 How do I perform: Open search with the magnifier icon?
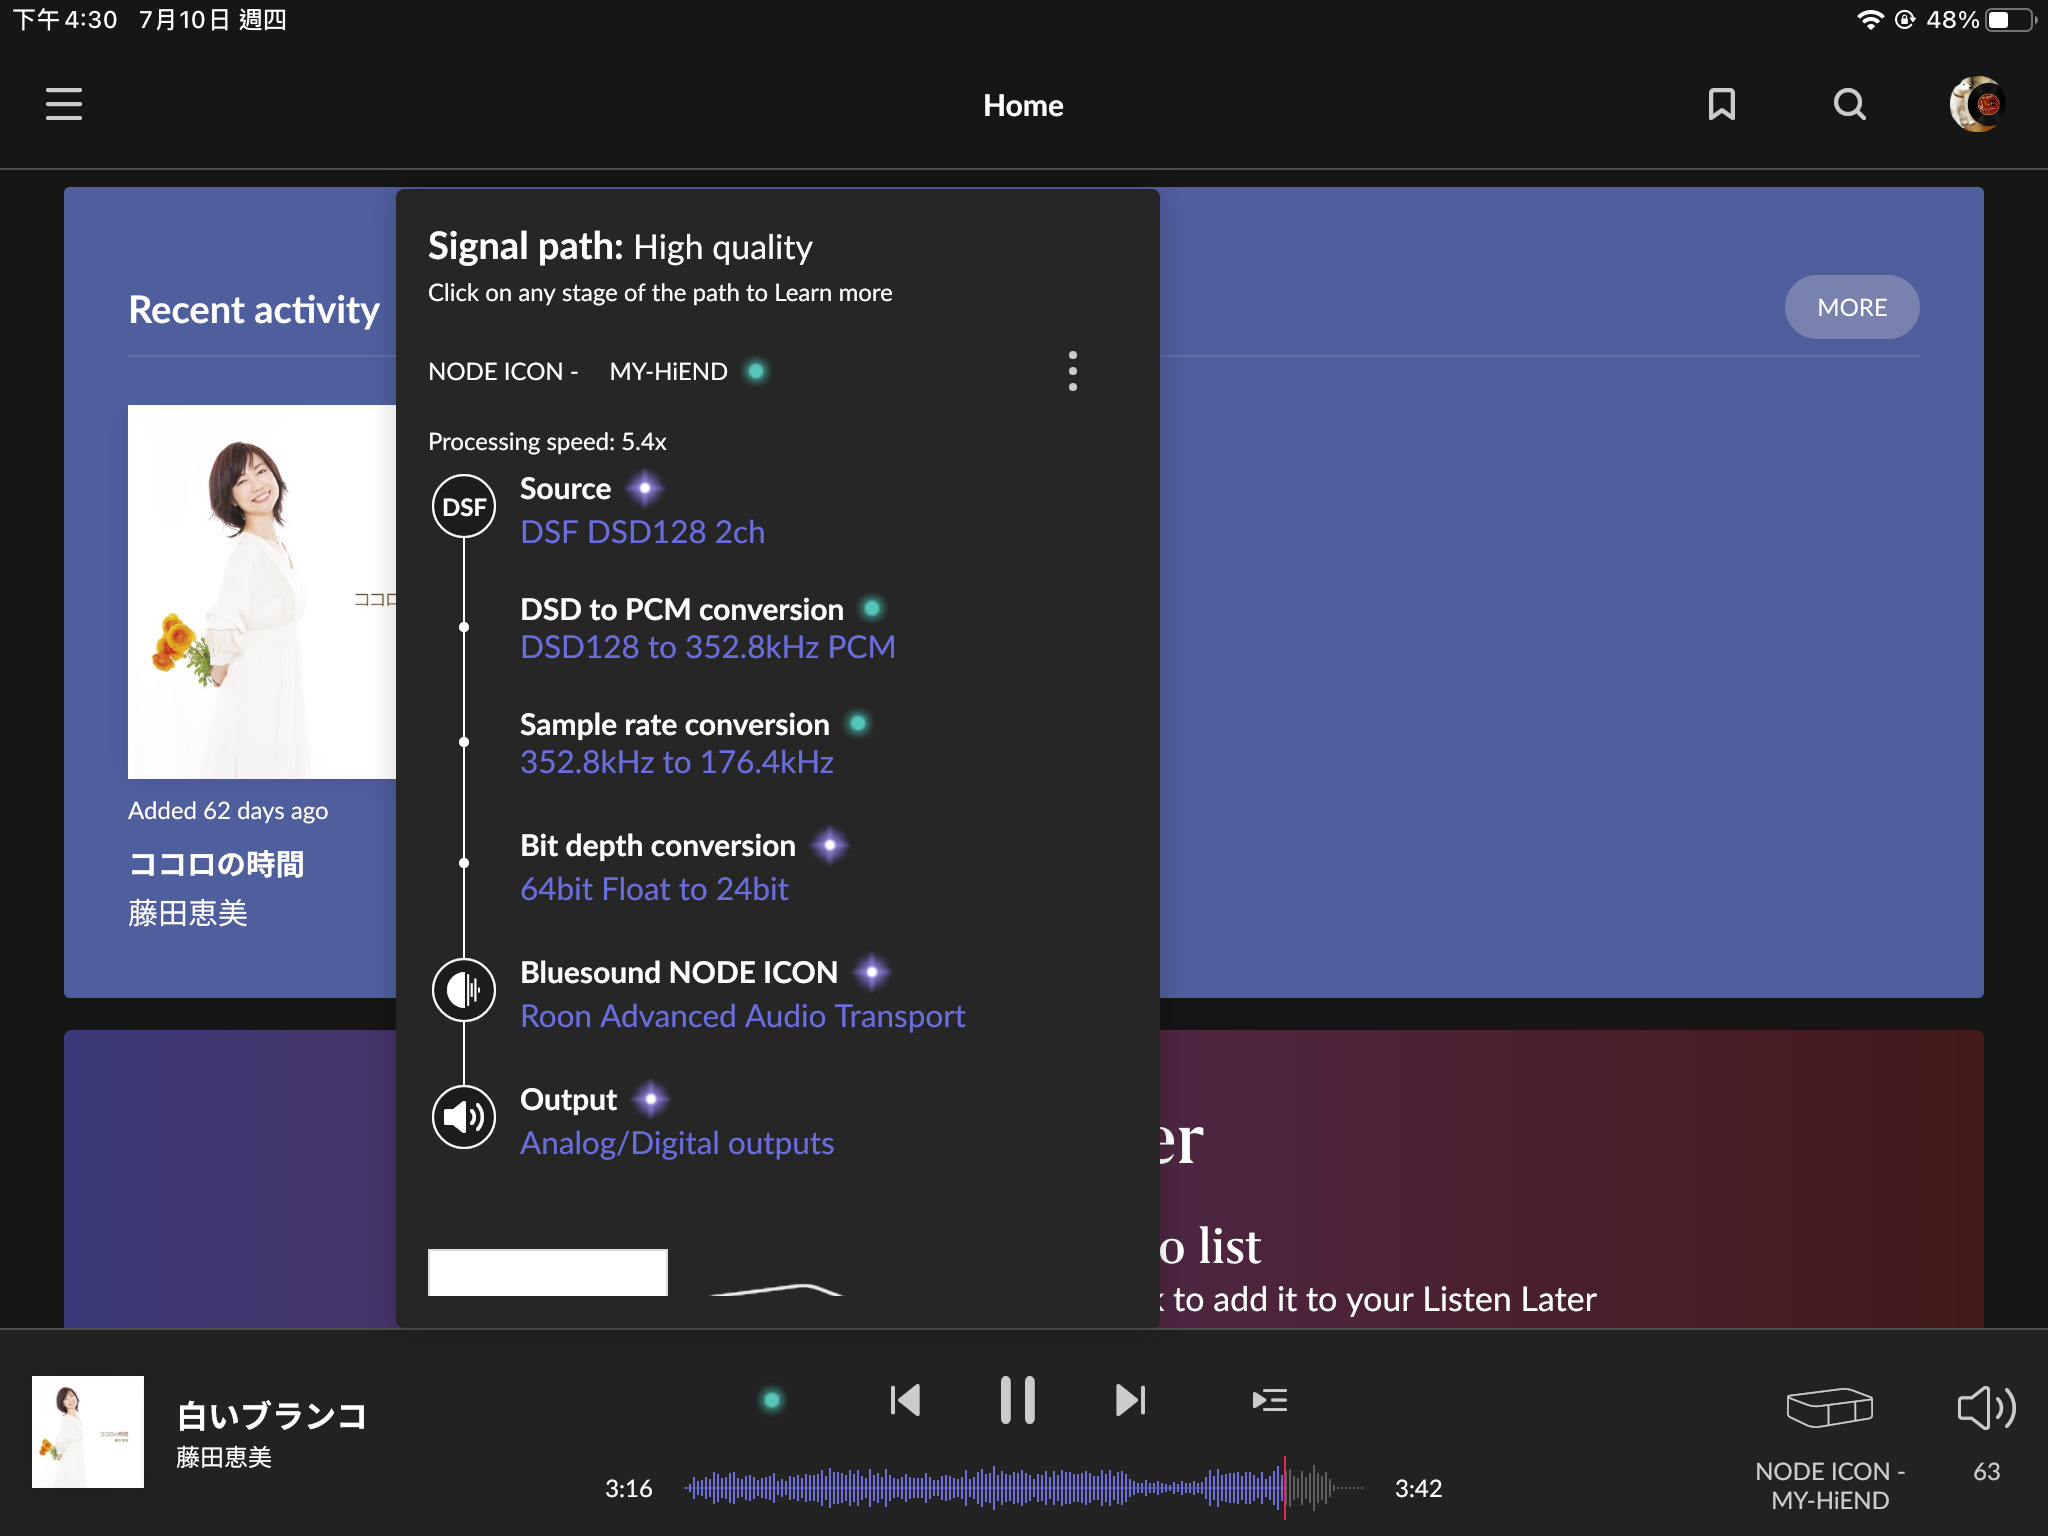[1849, 104]
